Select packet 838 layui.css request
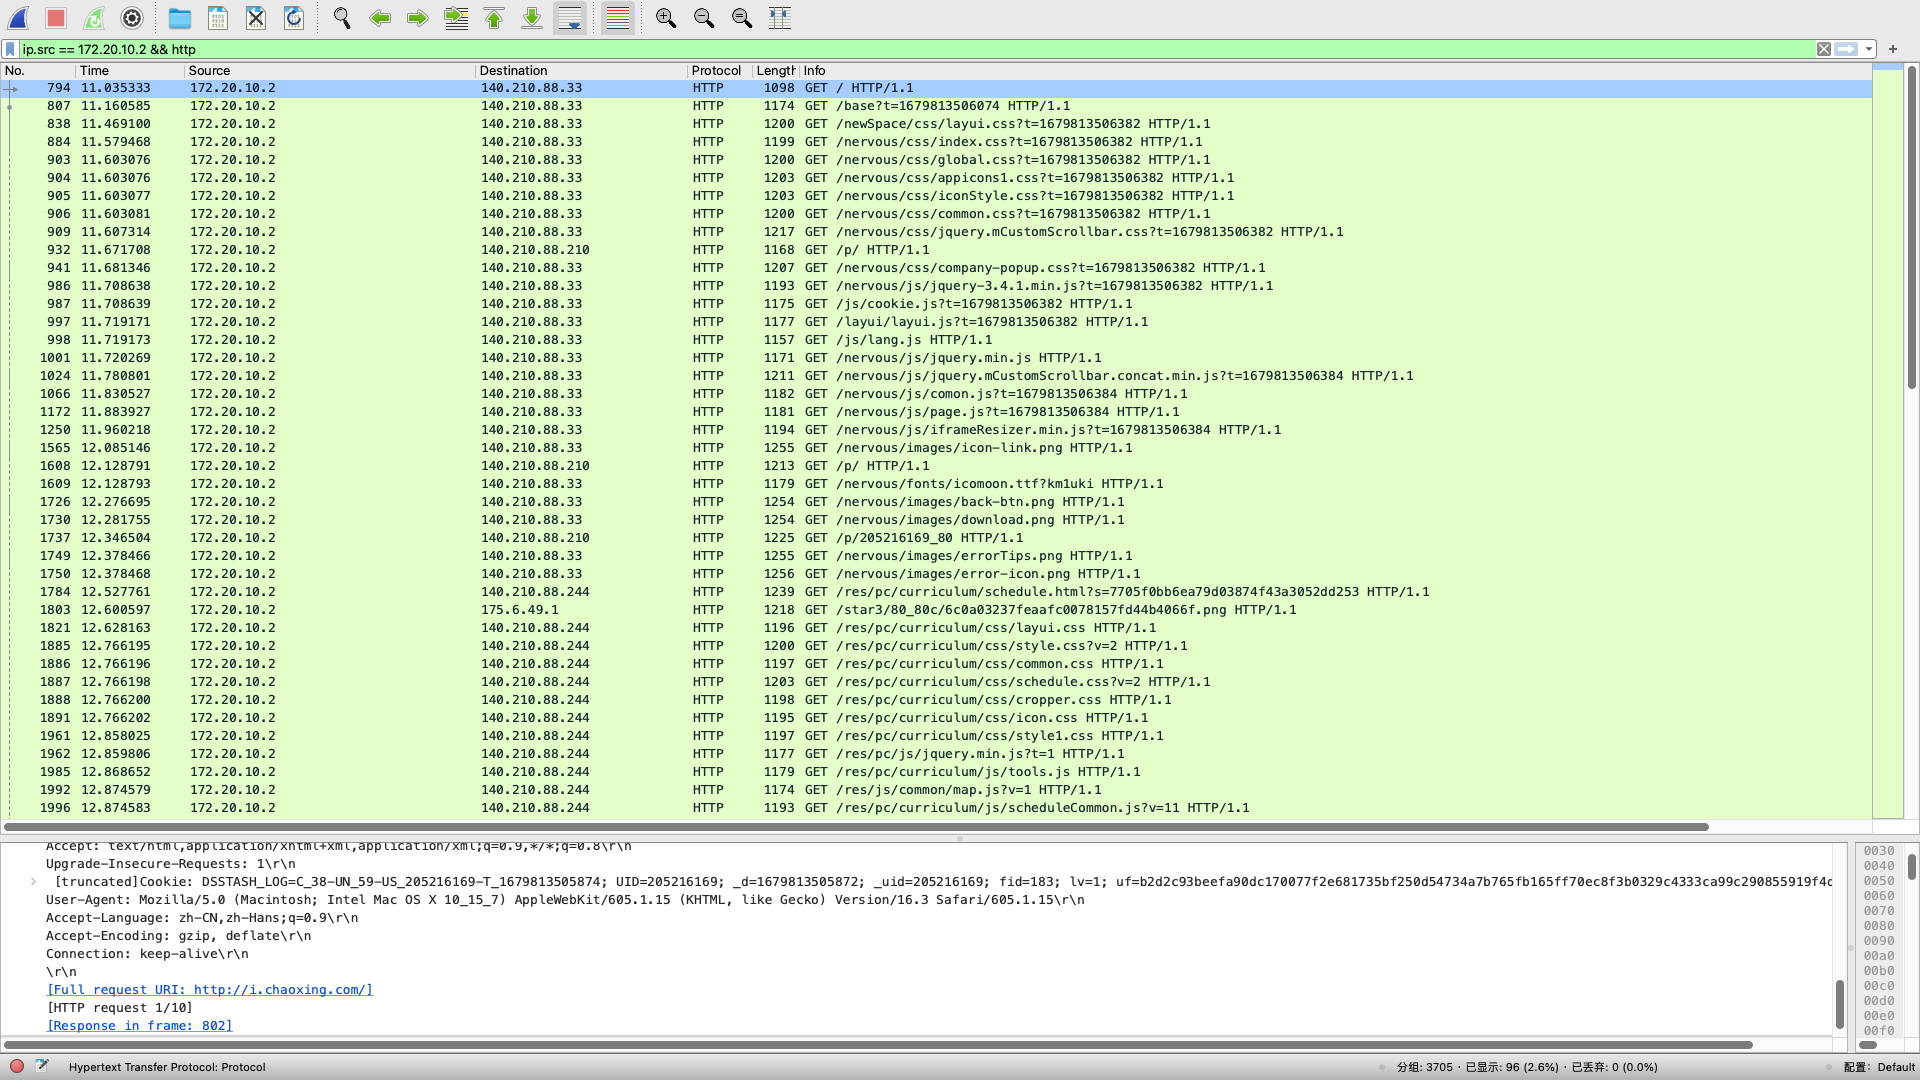 (936, 124)
